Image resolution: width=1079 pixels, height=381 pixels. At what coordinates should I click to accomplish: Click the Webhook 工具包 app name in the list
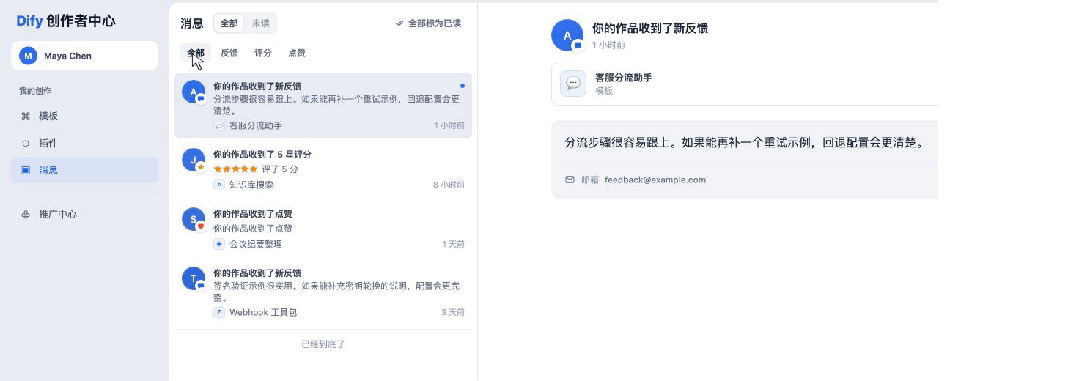pos(263,312)
